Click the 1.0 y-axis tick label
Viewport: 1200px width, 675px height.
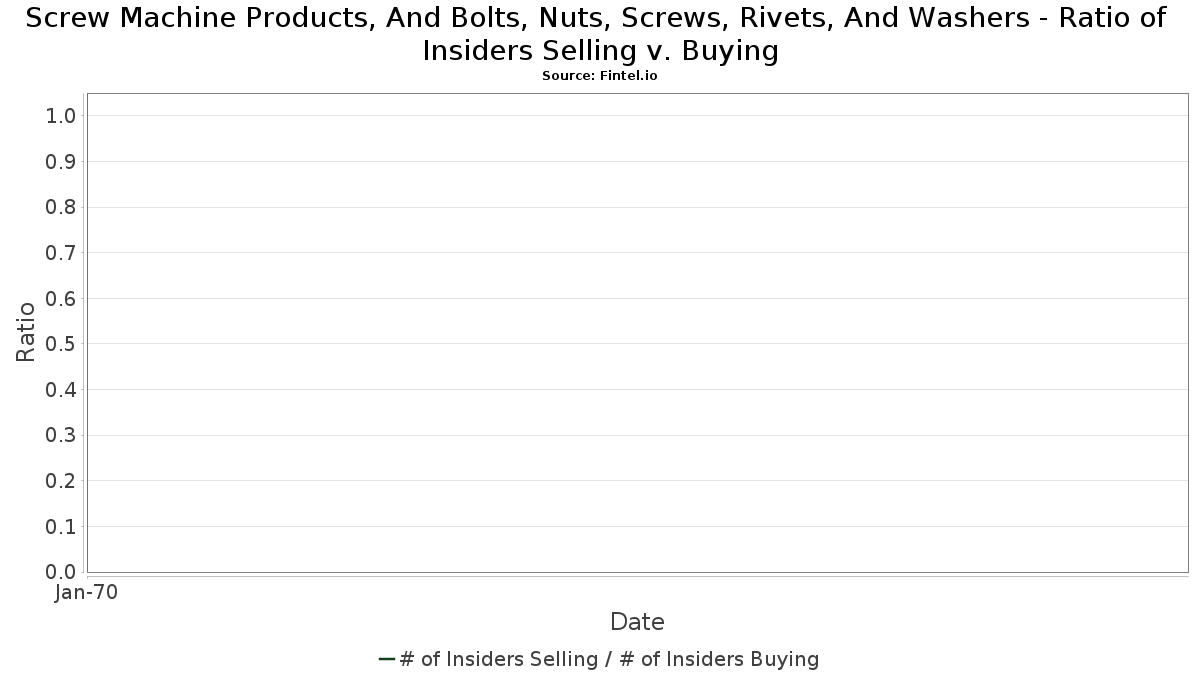tap(61, 116)
